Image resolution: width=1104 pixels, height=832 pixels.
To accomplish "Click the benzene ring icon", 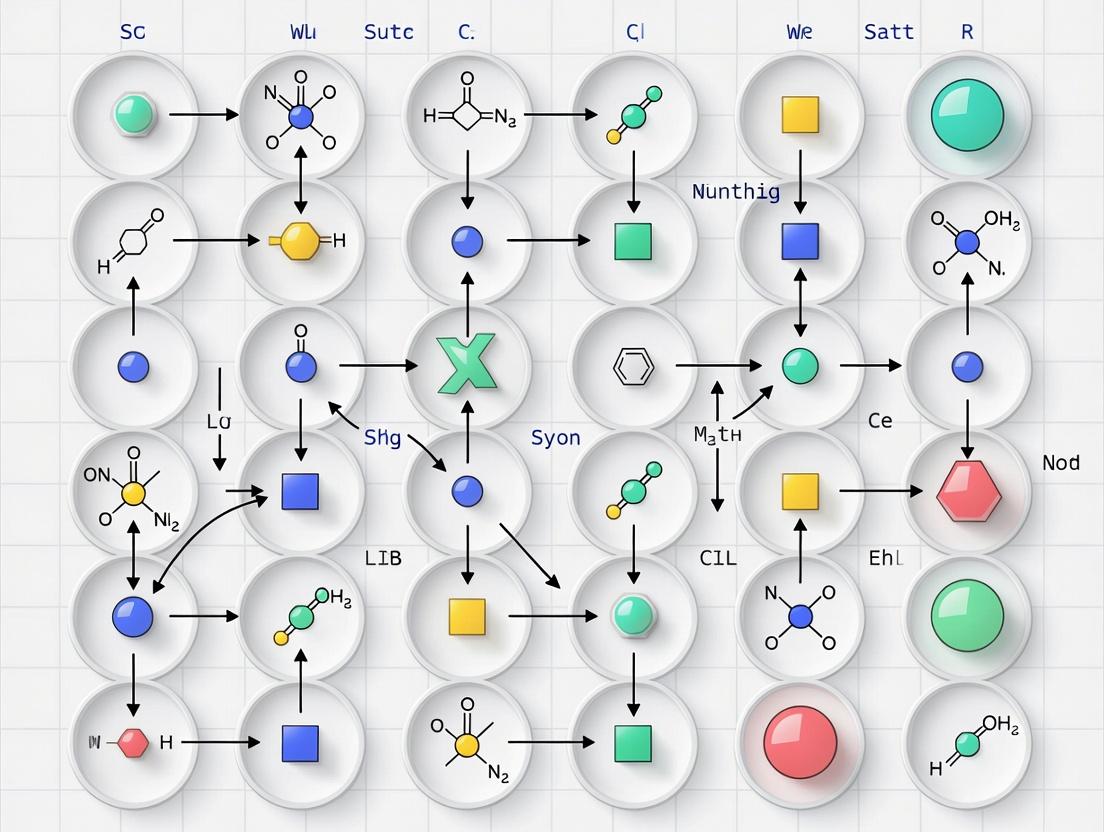I will tap(633, 366).
